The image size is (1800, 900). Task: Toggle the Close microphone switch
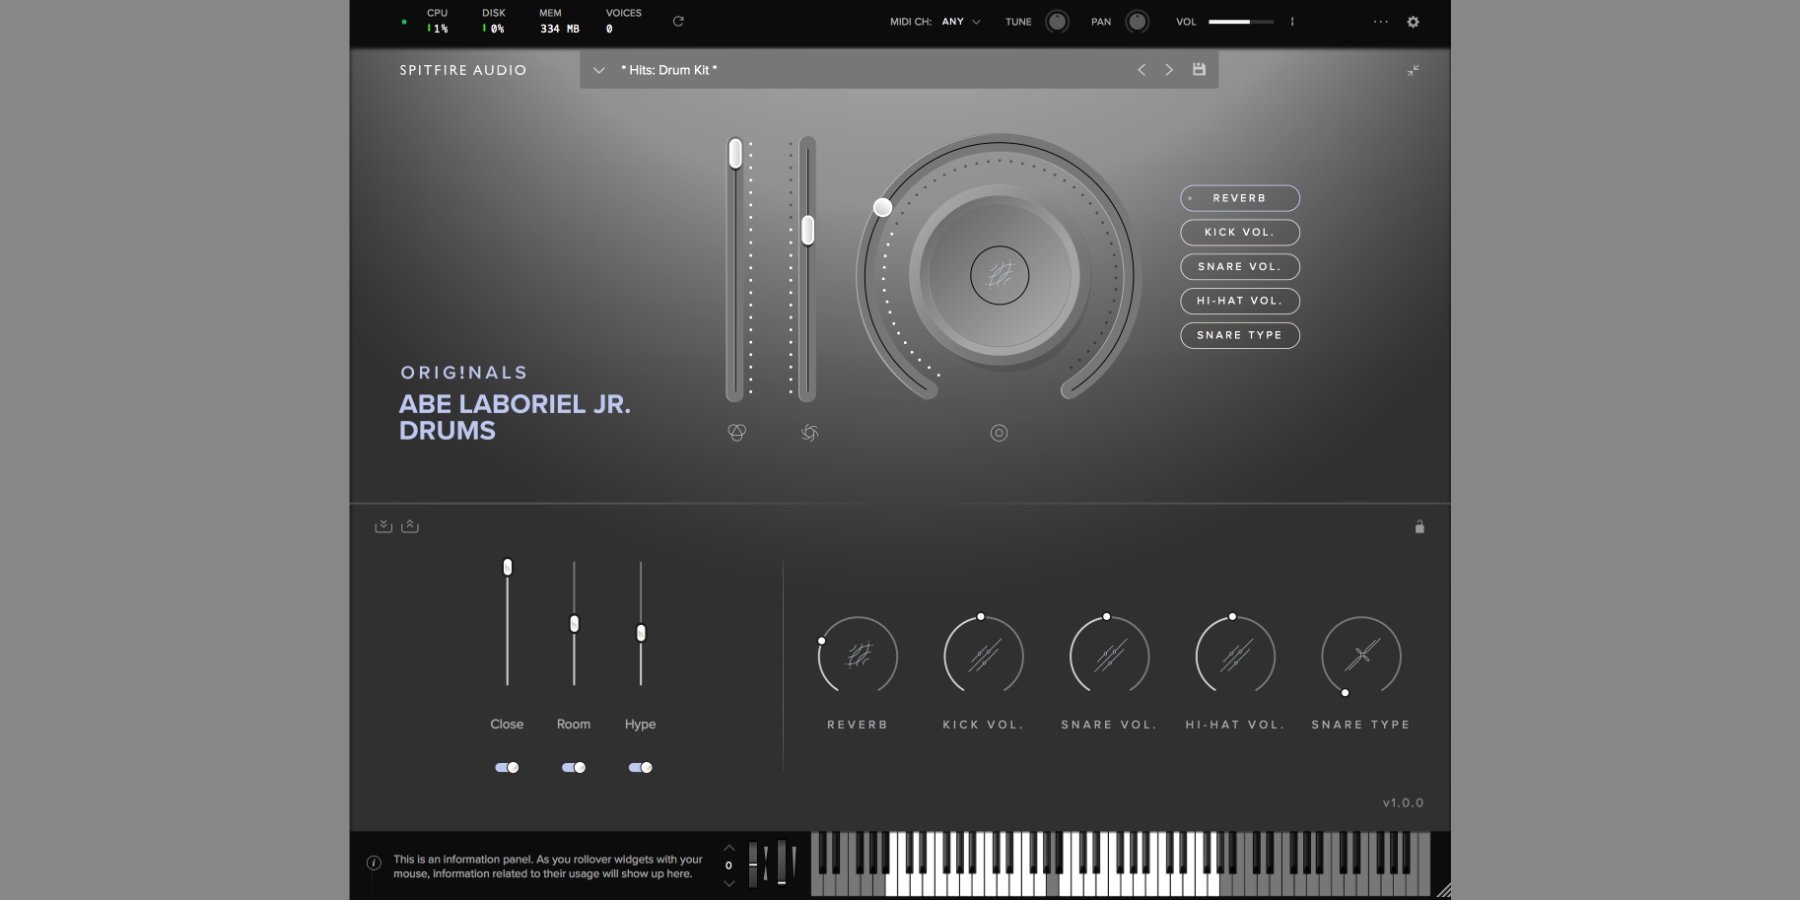[507, 768]
